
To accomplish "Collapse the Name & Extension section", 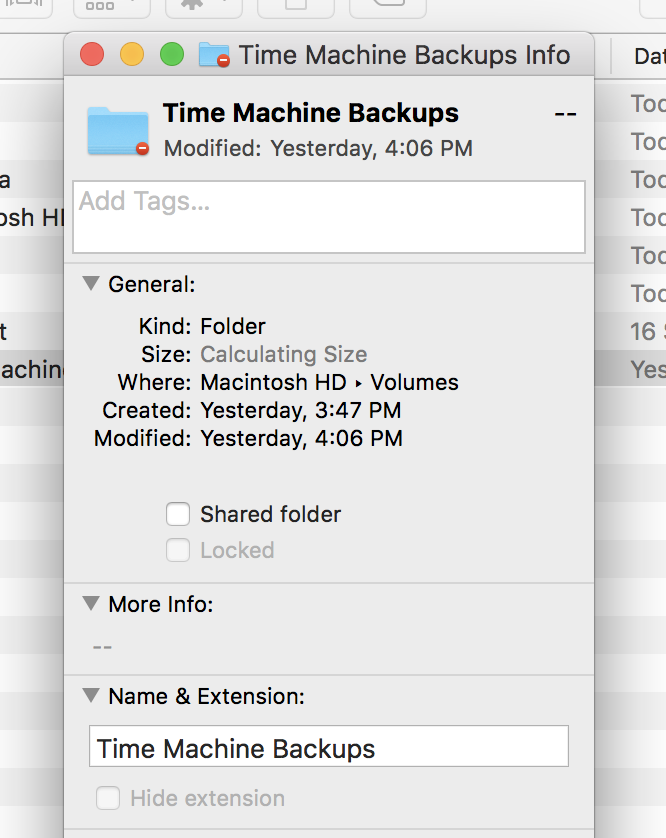I will point(91,695).
